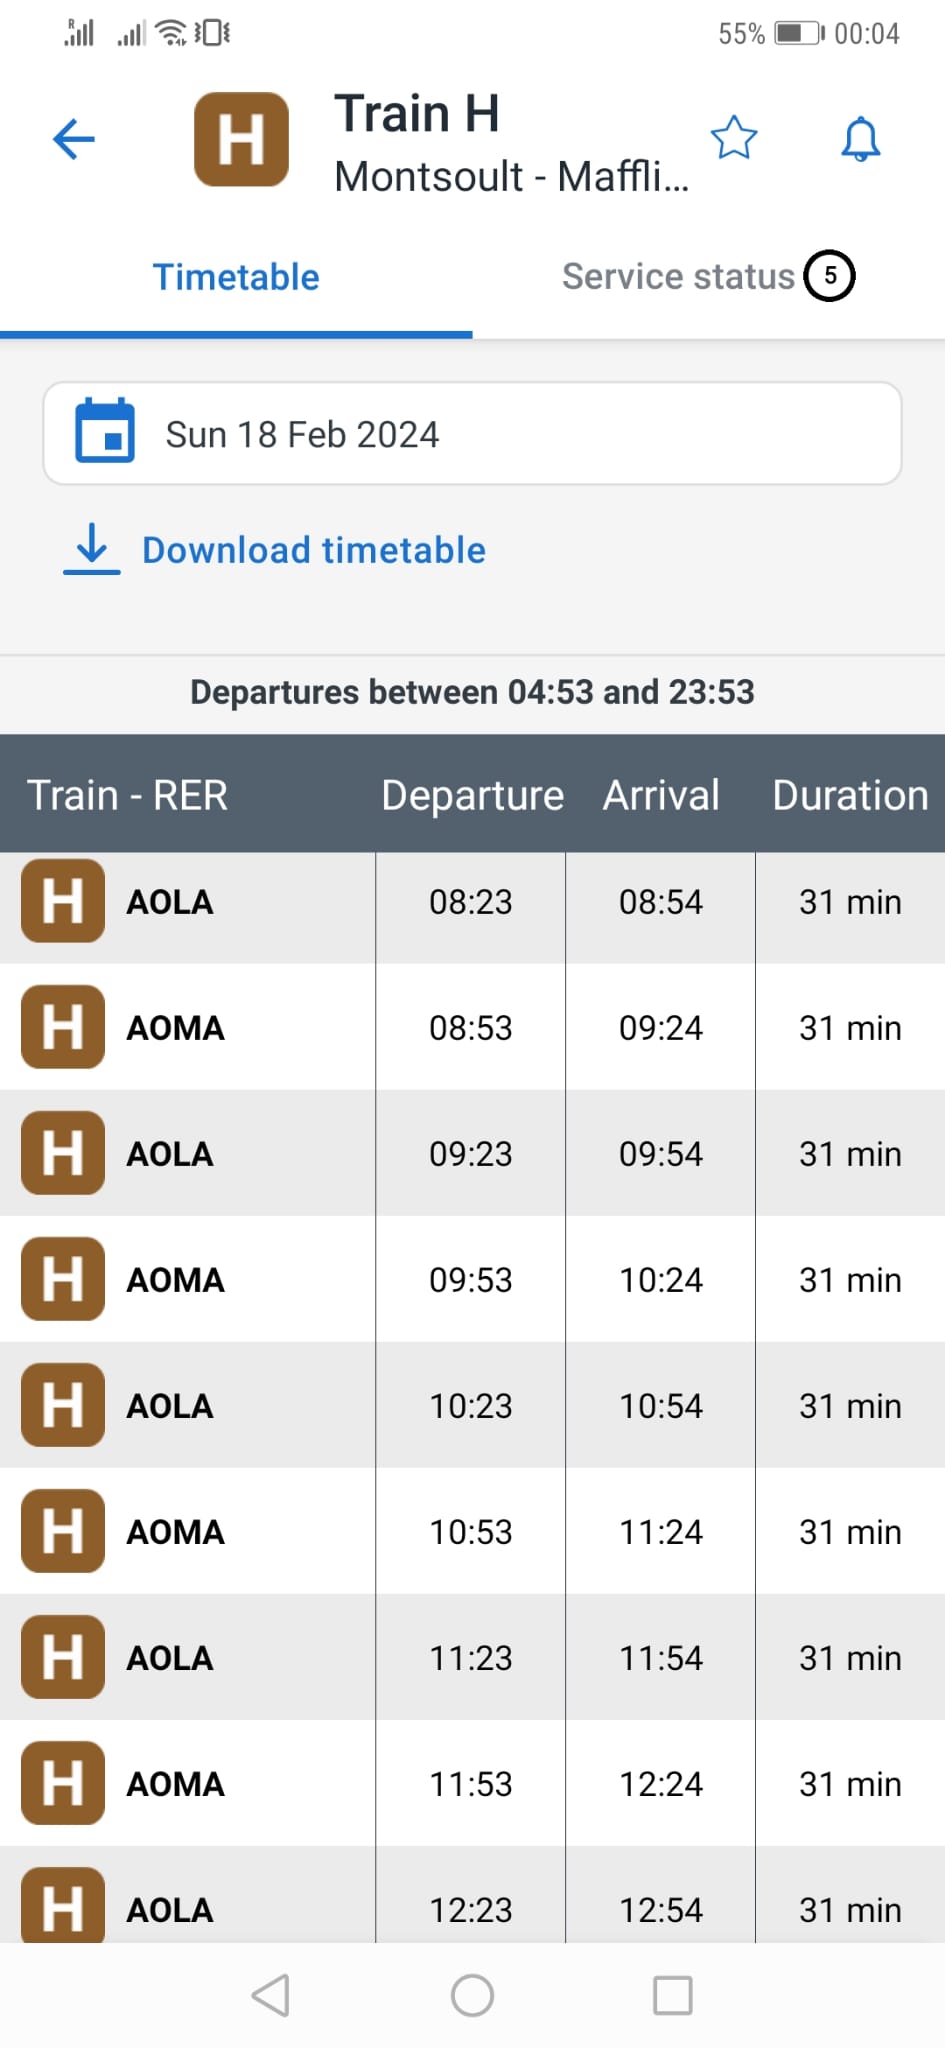The height and width of the screenshot is (2048, 945).
Task: Tap H icon of AOMA 09:53 train
Action: click(x=63, y=1279)
